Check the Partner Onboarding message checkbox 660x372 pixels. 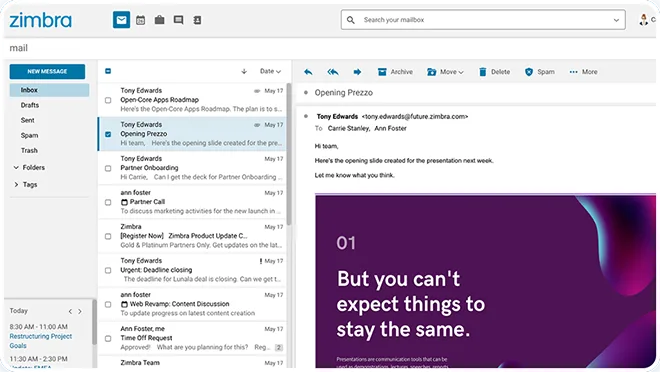click(x=108, y=168)
